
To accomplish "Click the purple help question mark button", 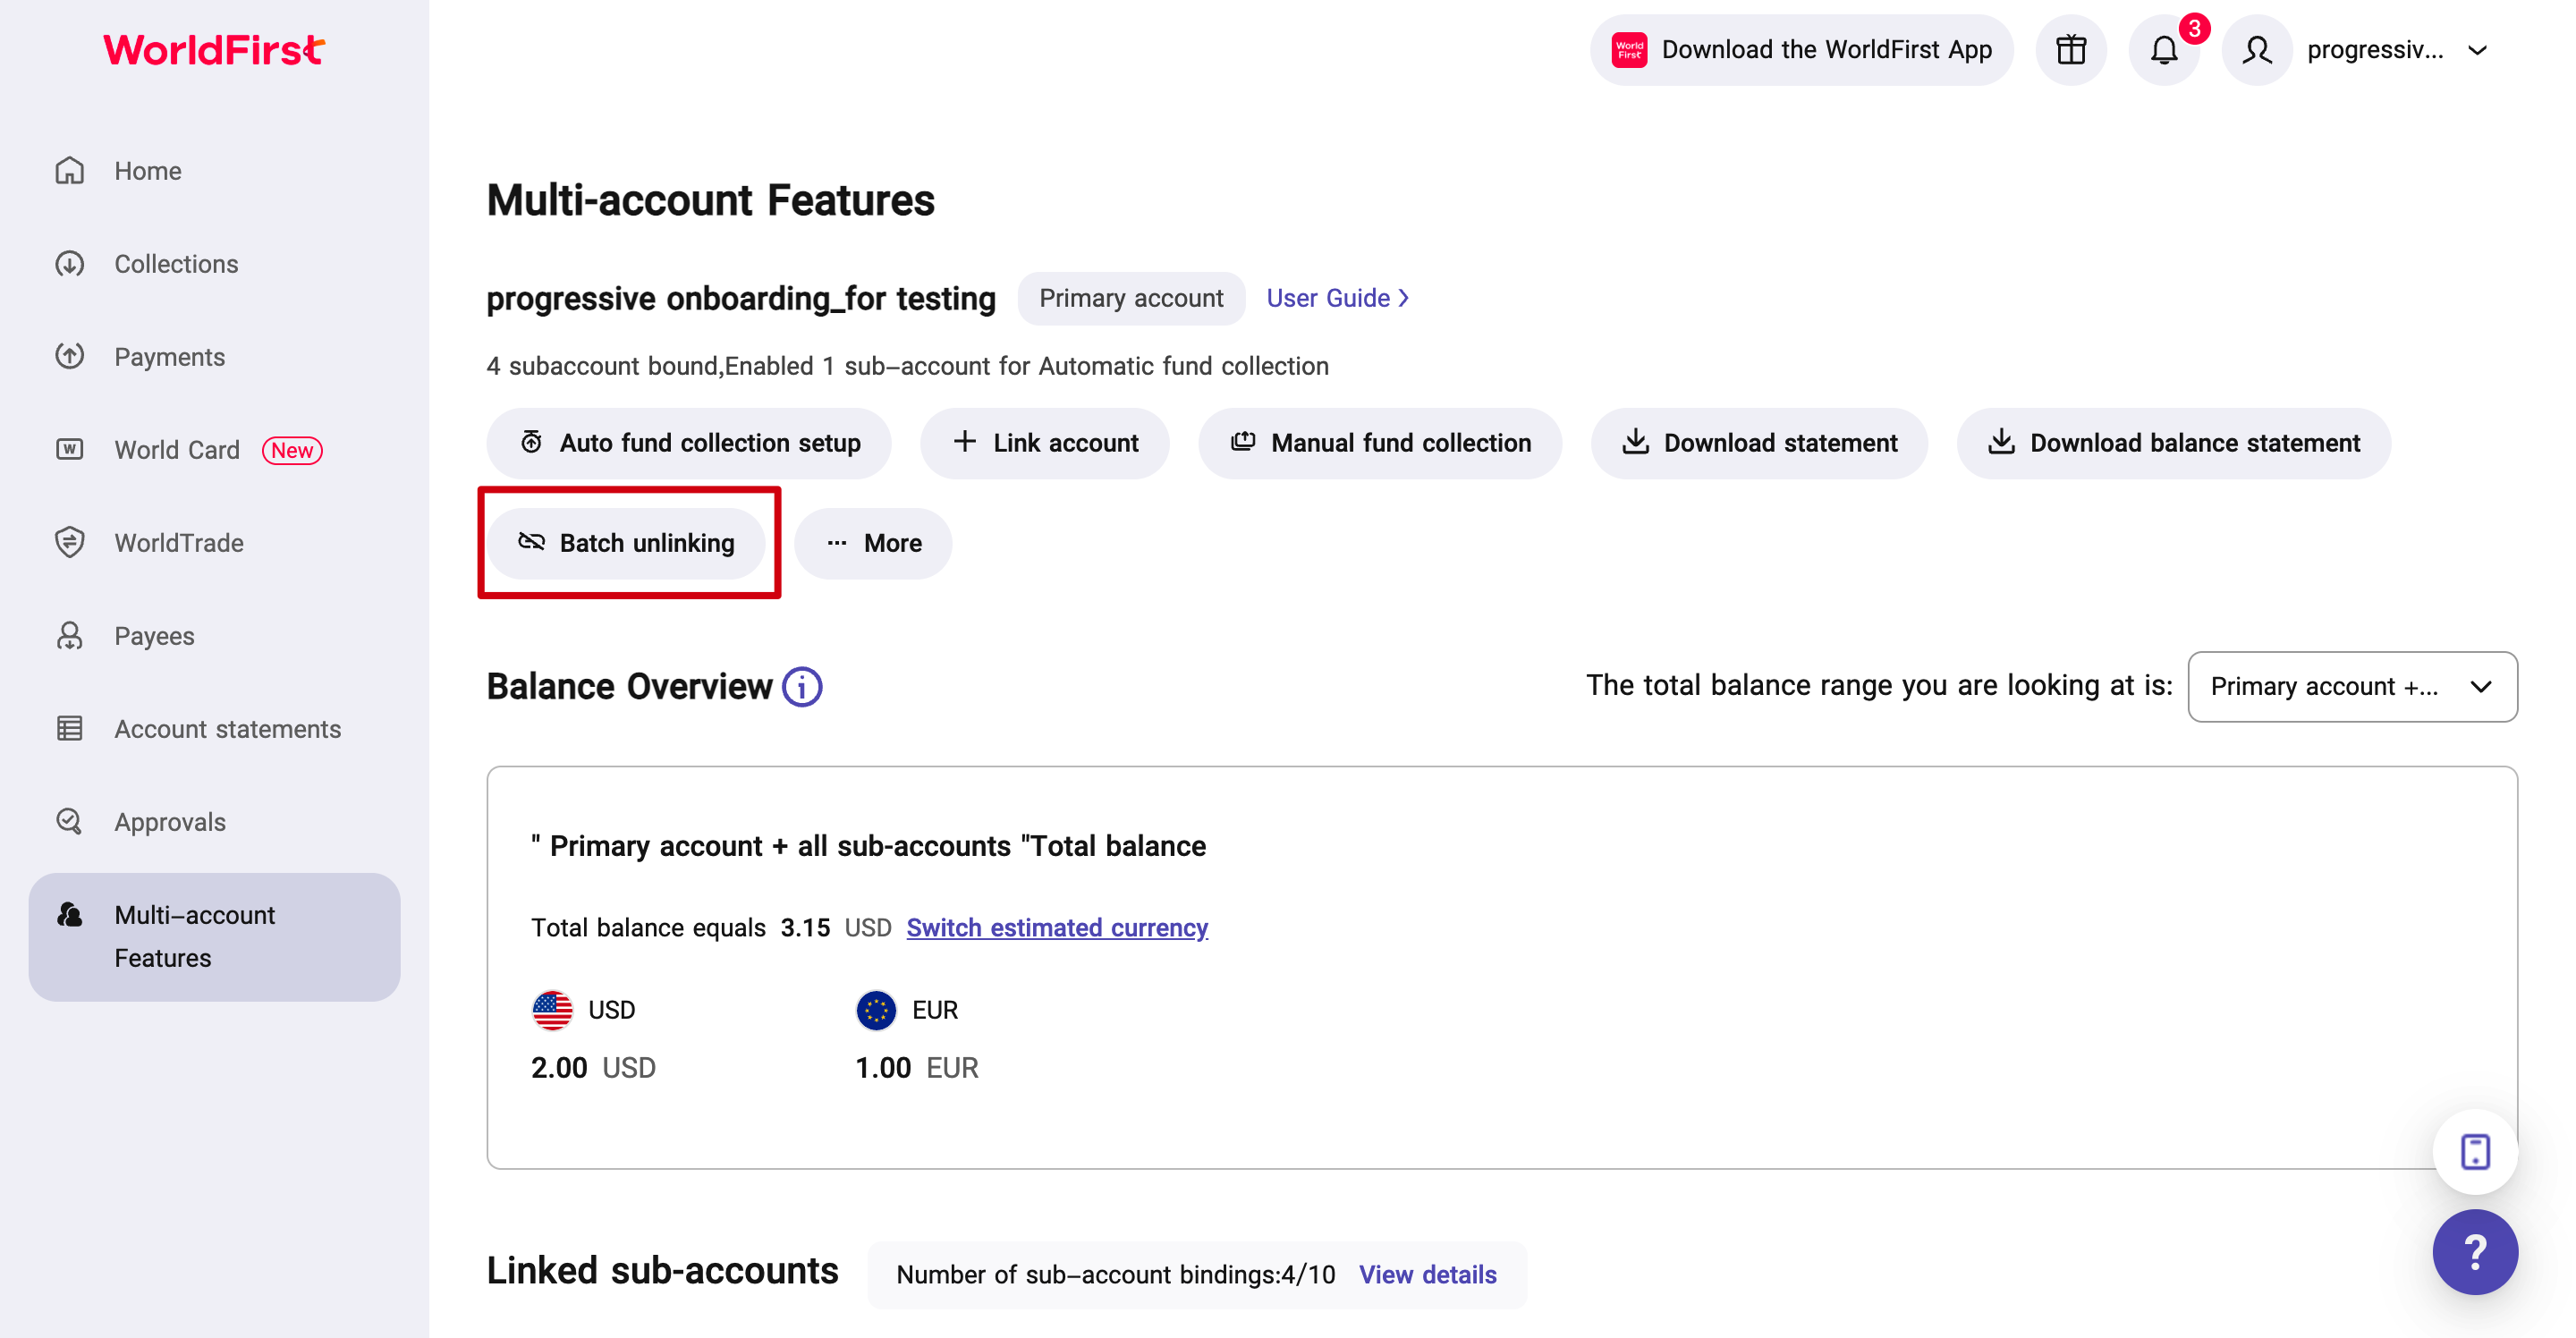I will tap(2474, 1251).
